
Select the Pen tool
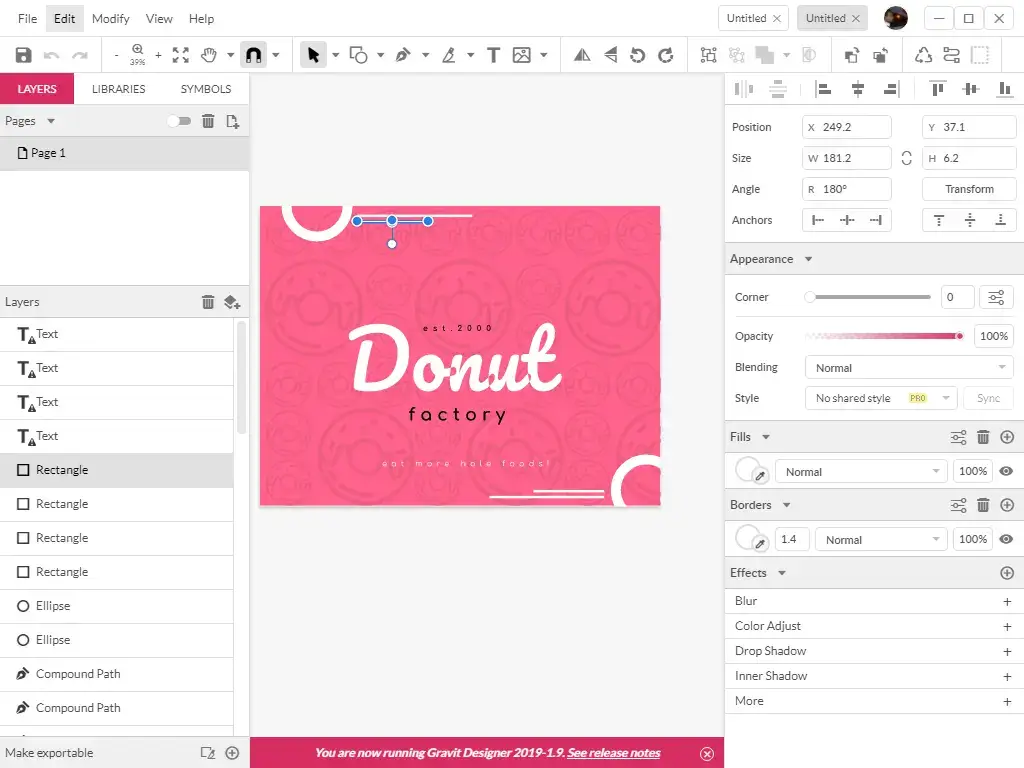tap(403, 56)
